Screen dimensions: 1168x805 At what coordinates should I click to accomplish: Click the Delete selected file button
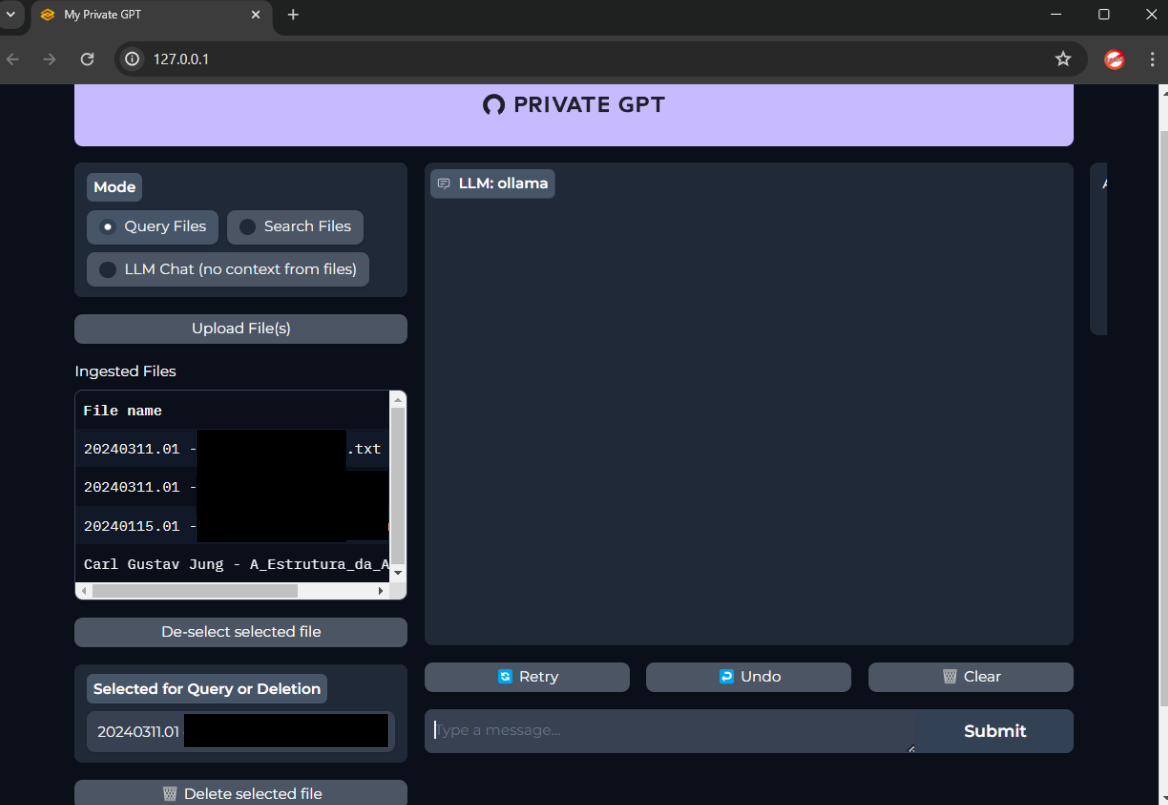(x=241, y=793)
